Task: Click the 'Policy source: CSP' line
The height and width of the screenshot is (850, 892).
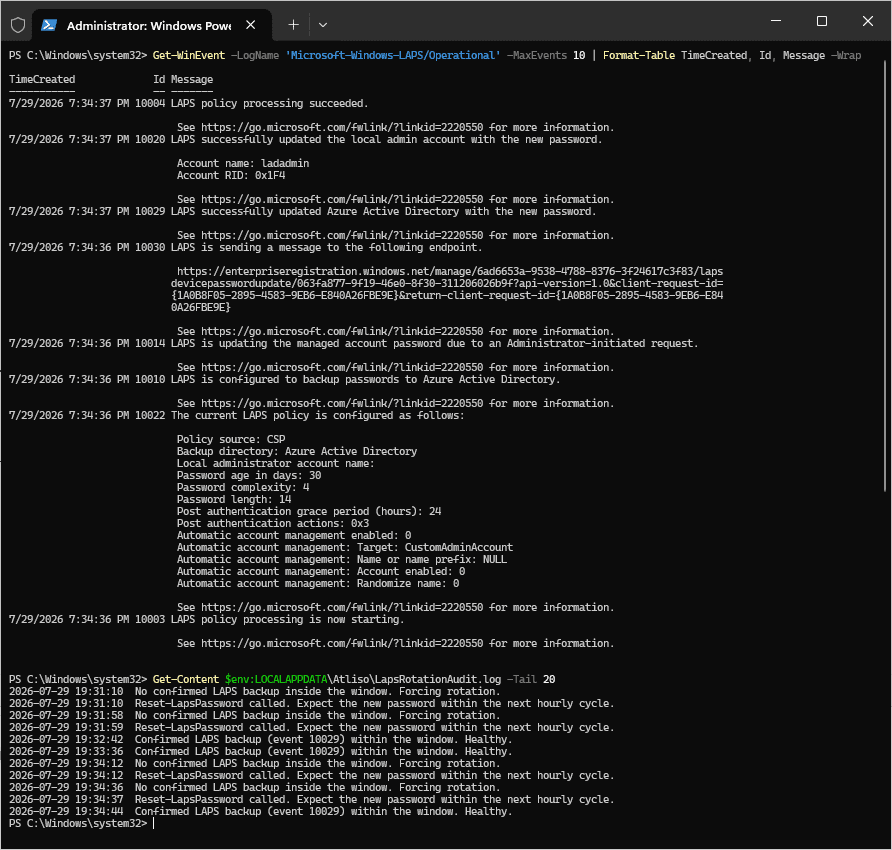Action: [231, 439]
